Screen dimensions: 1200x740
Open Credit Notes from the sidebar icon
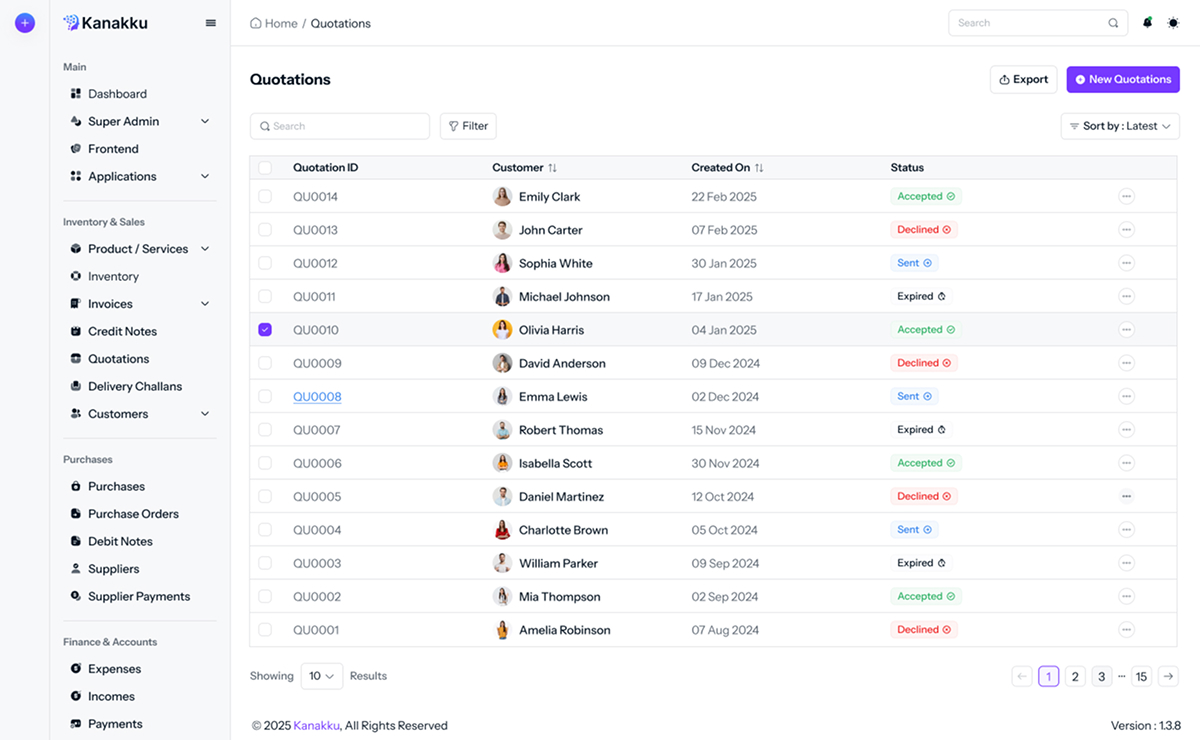tap(75, 331)
